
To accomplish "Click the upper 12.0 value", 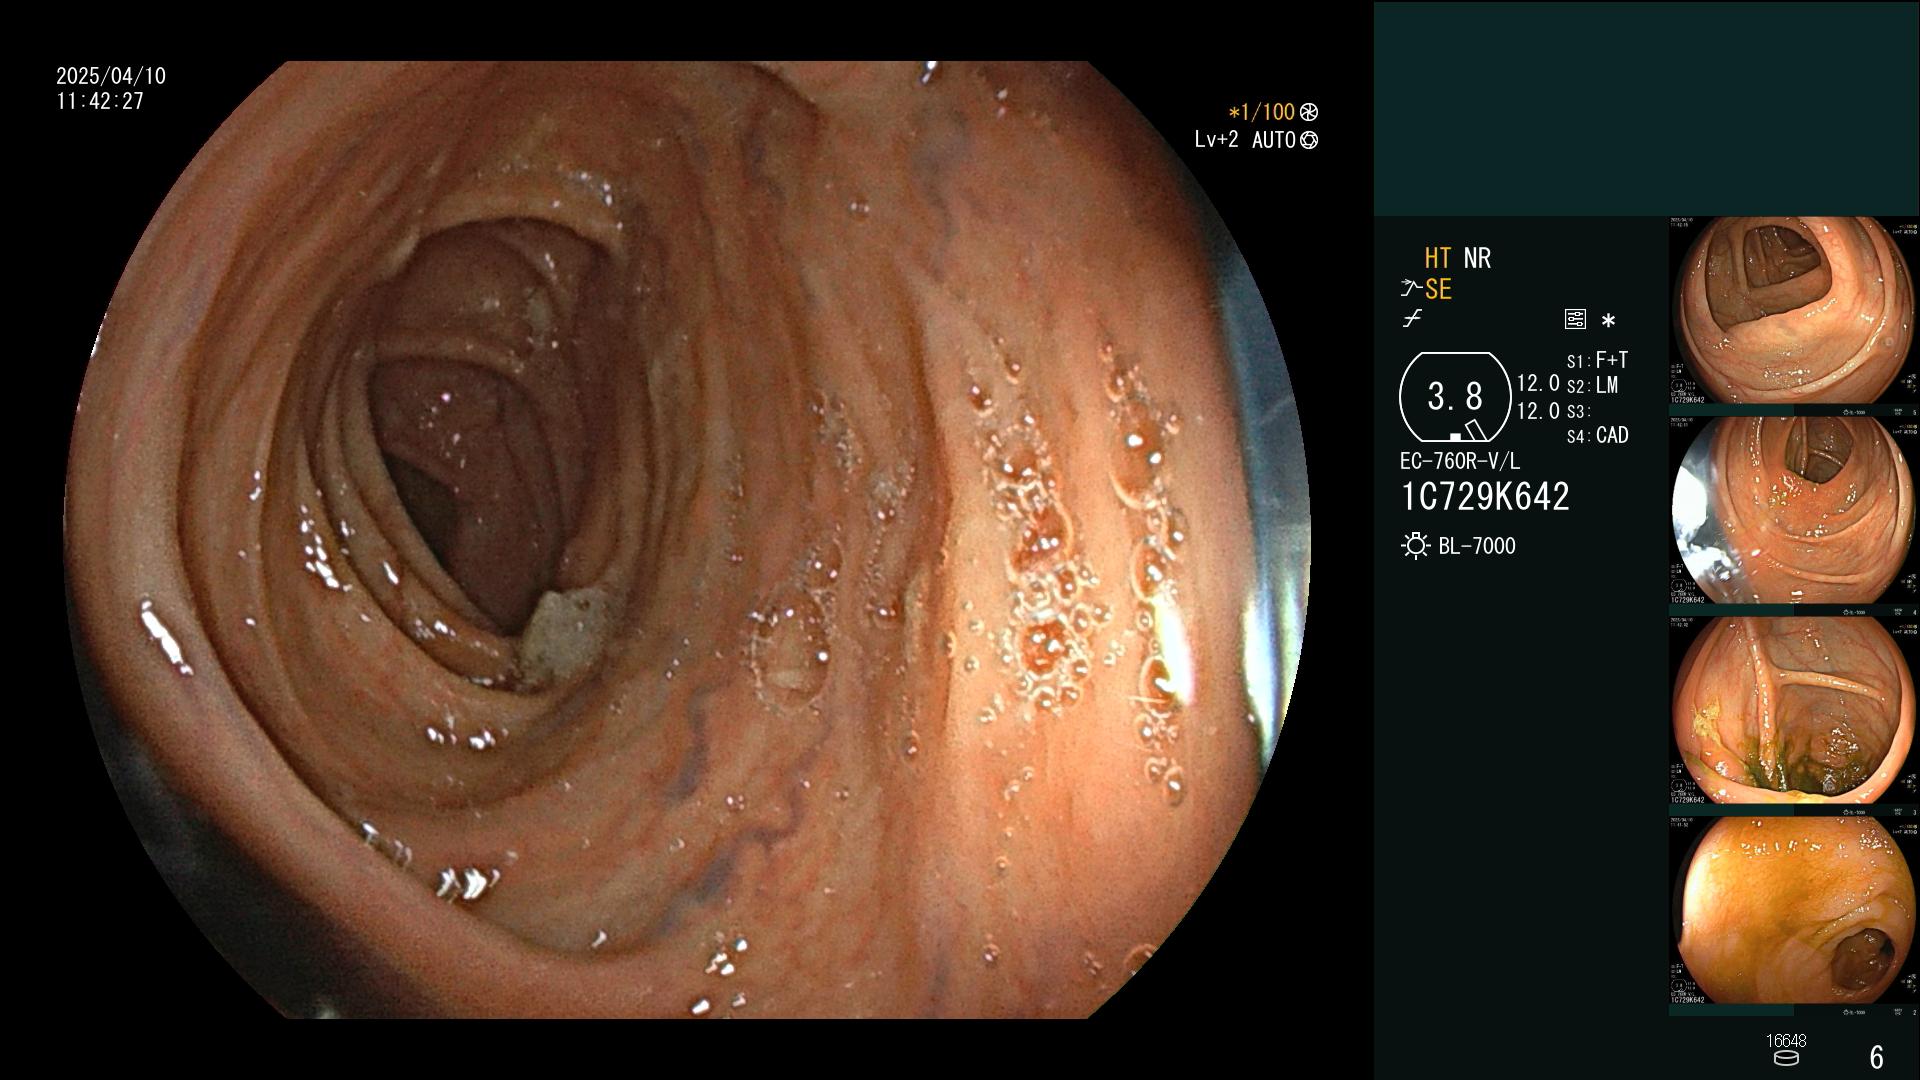I will tap(1538, 383).
